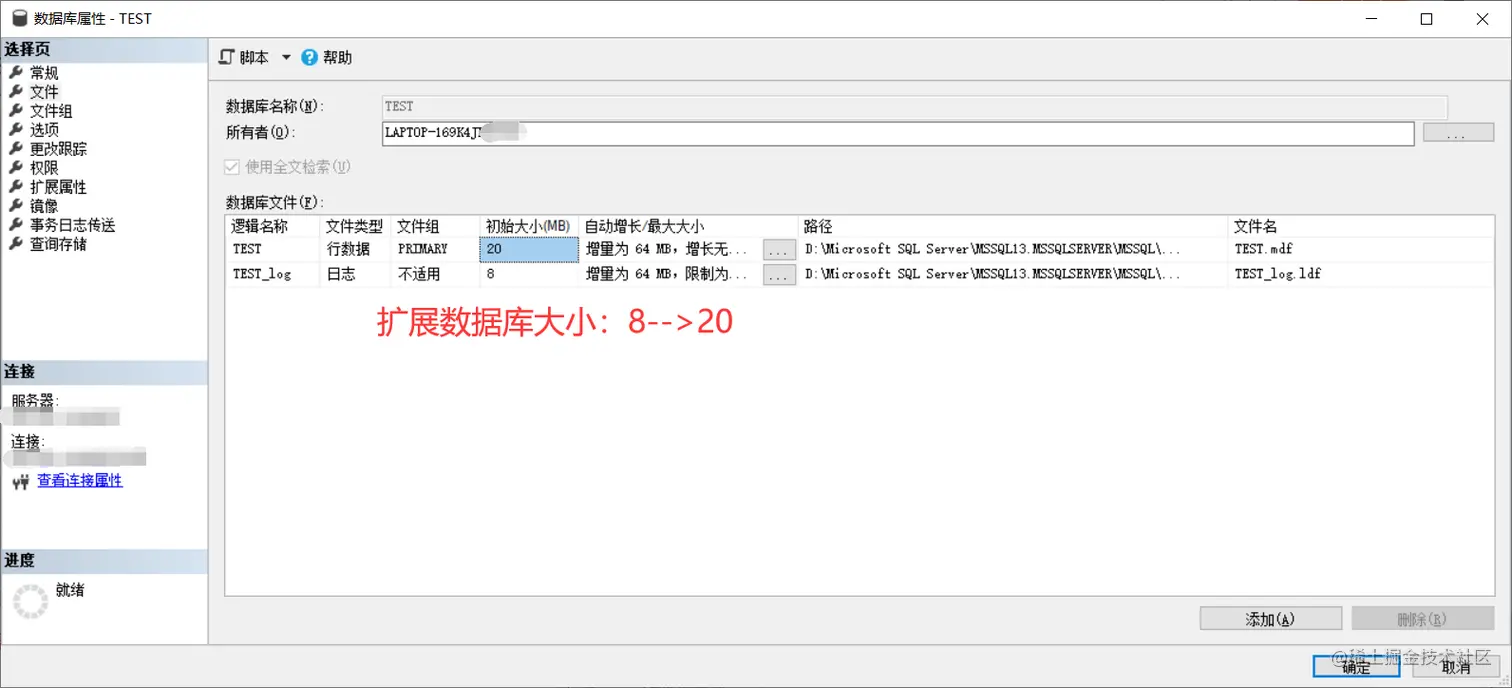
Task: Open the 扩展属性 page
Action: point(59,186)
